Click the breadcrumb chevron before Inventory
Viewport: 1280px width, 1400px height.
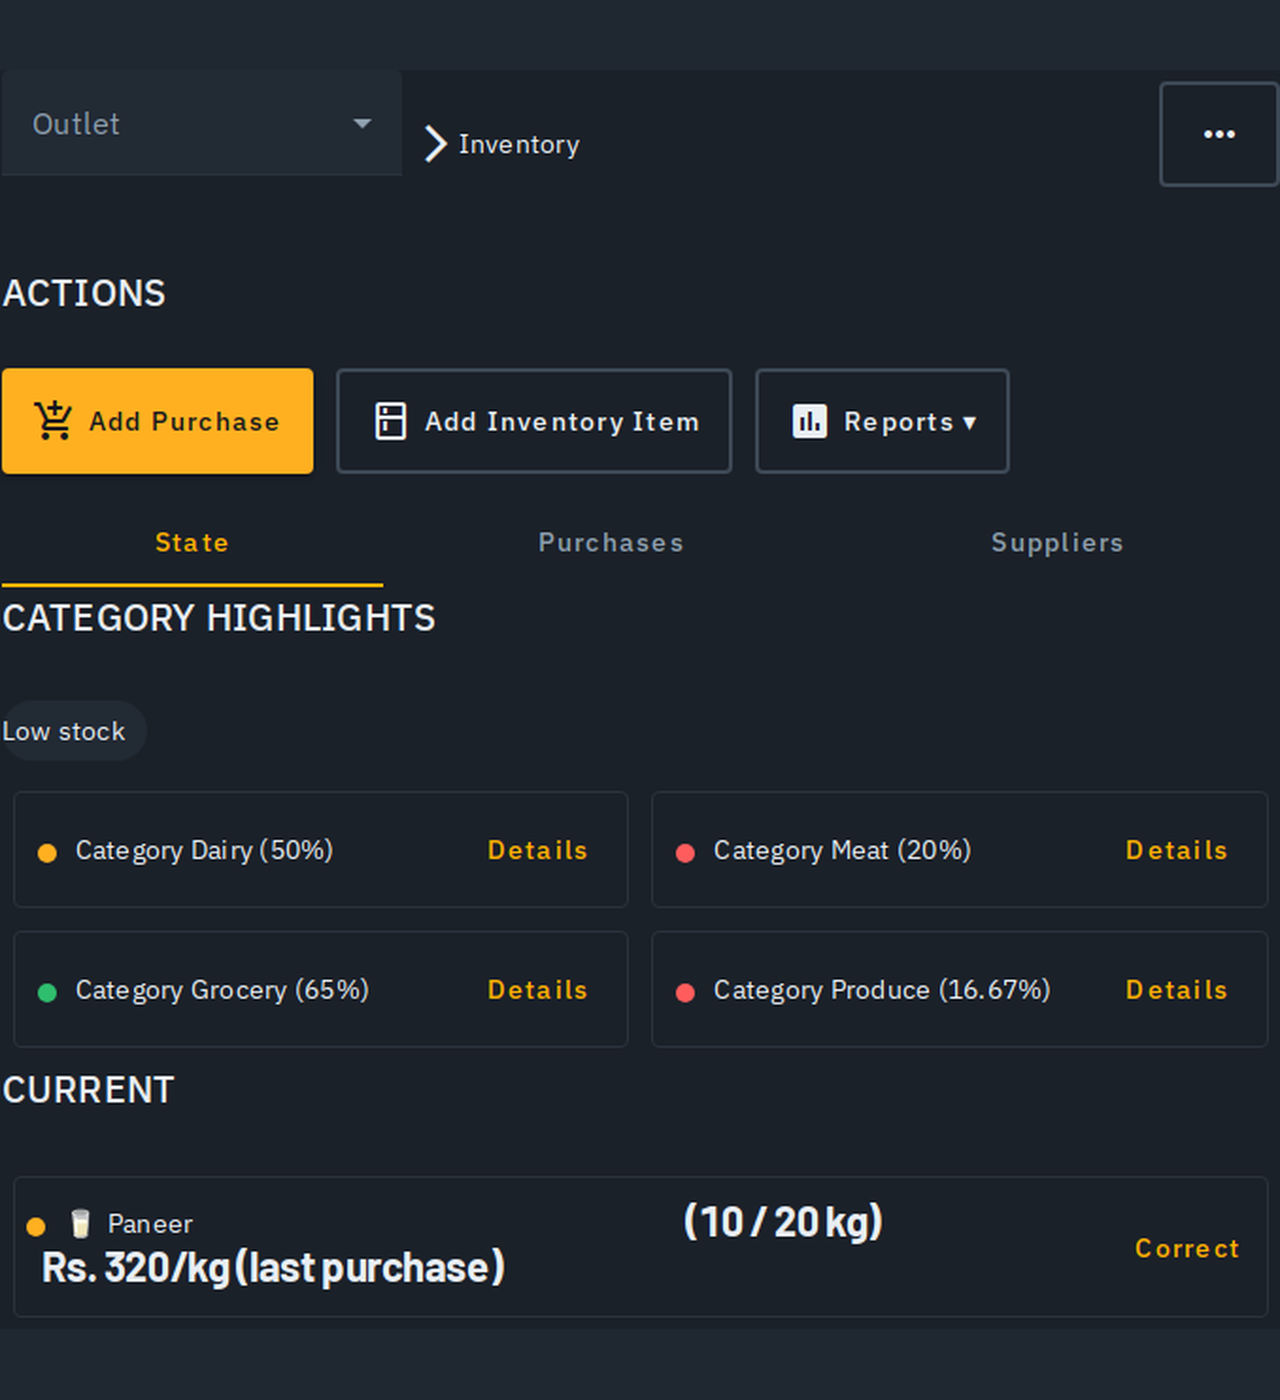[435, 144]
